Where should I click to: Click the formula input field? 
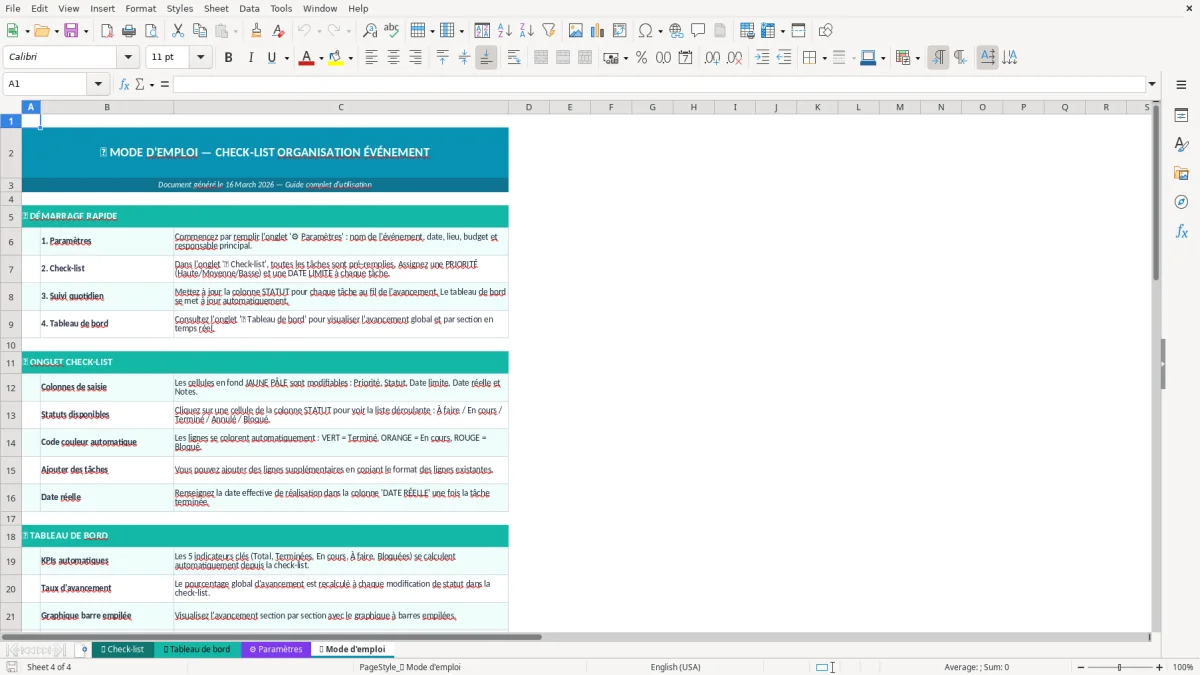(659, 84)
